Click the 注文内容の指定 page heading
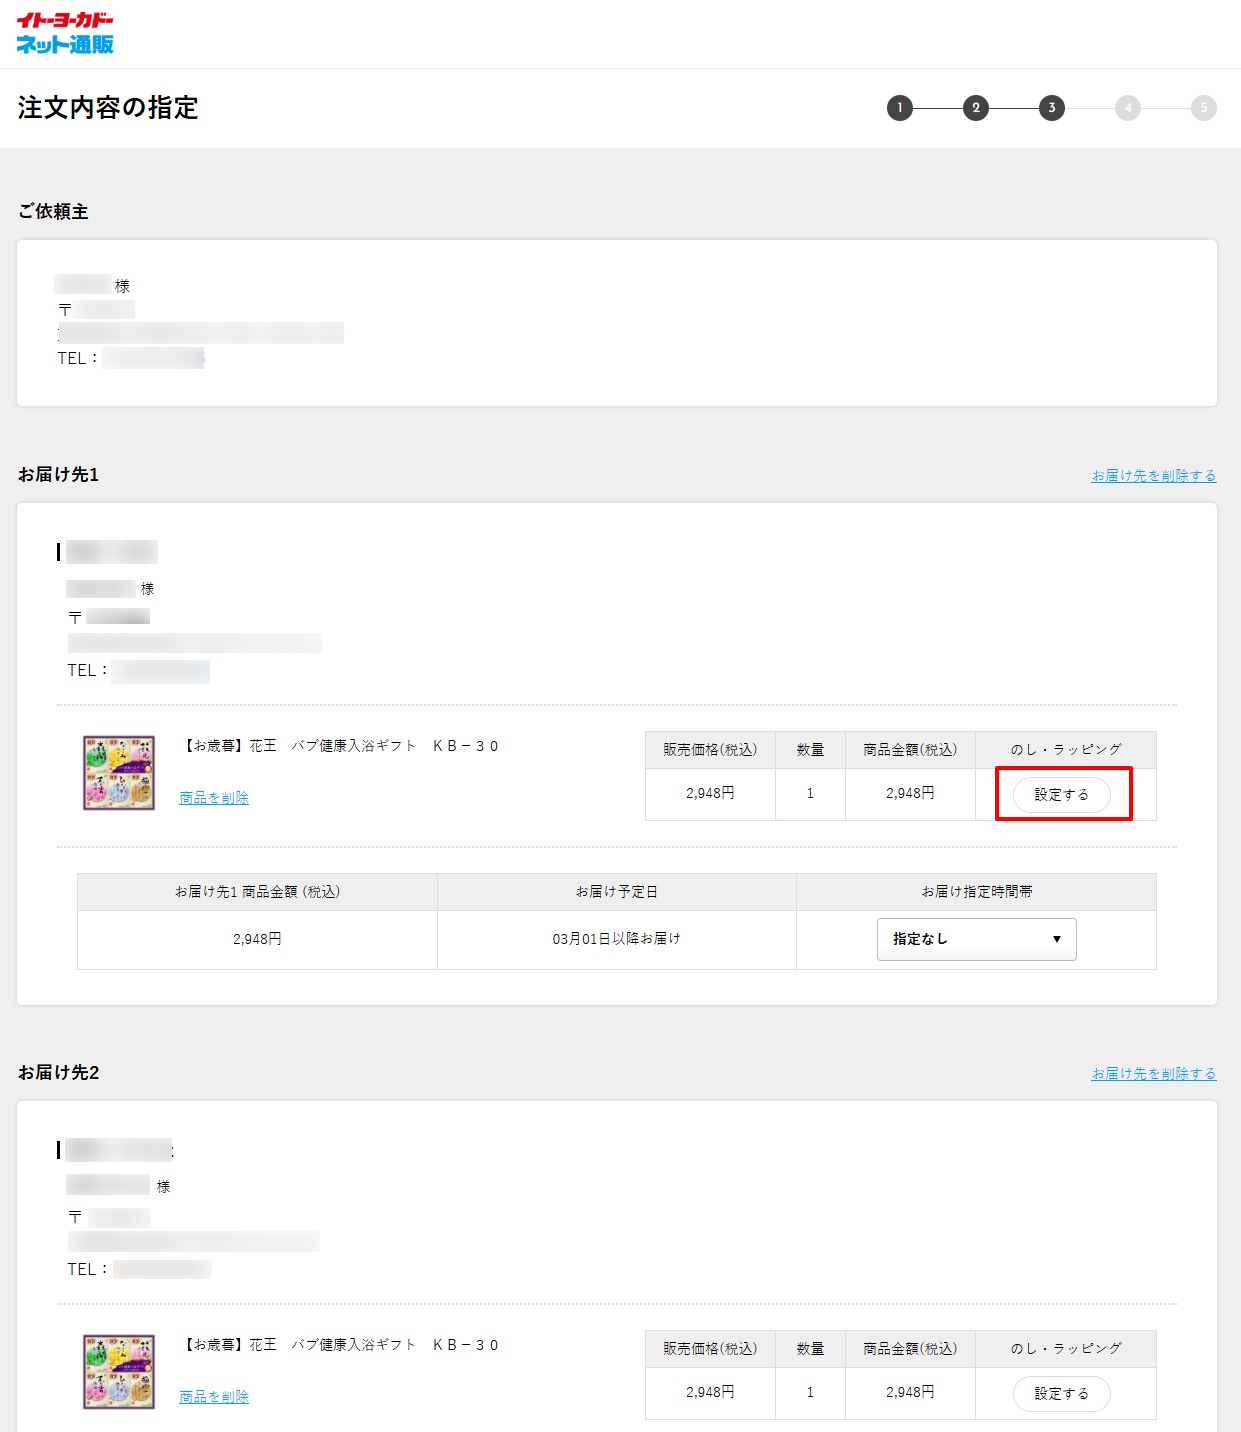 [108, 108]
